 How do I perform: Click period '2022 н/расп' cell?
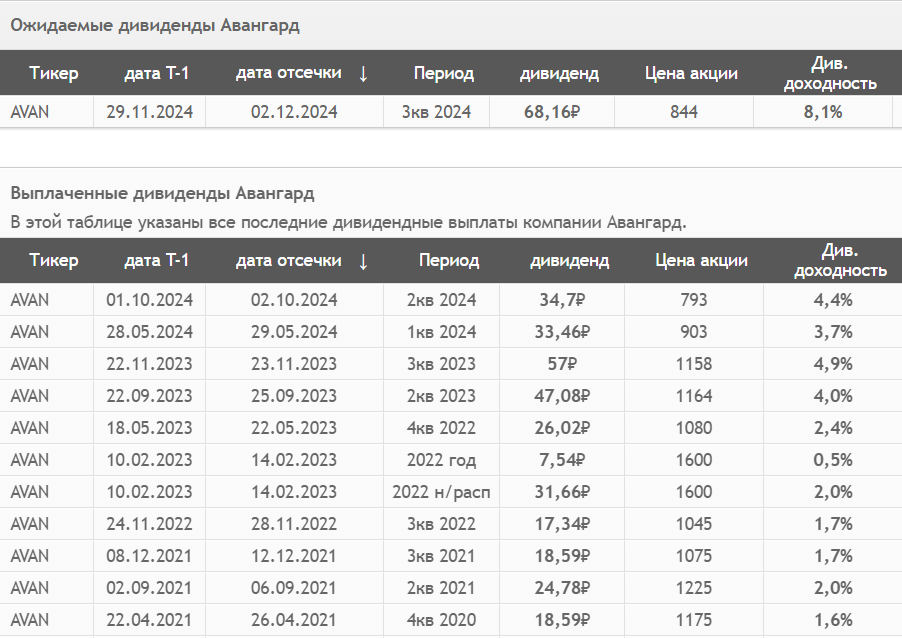441,492
